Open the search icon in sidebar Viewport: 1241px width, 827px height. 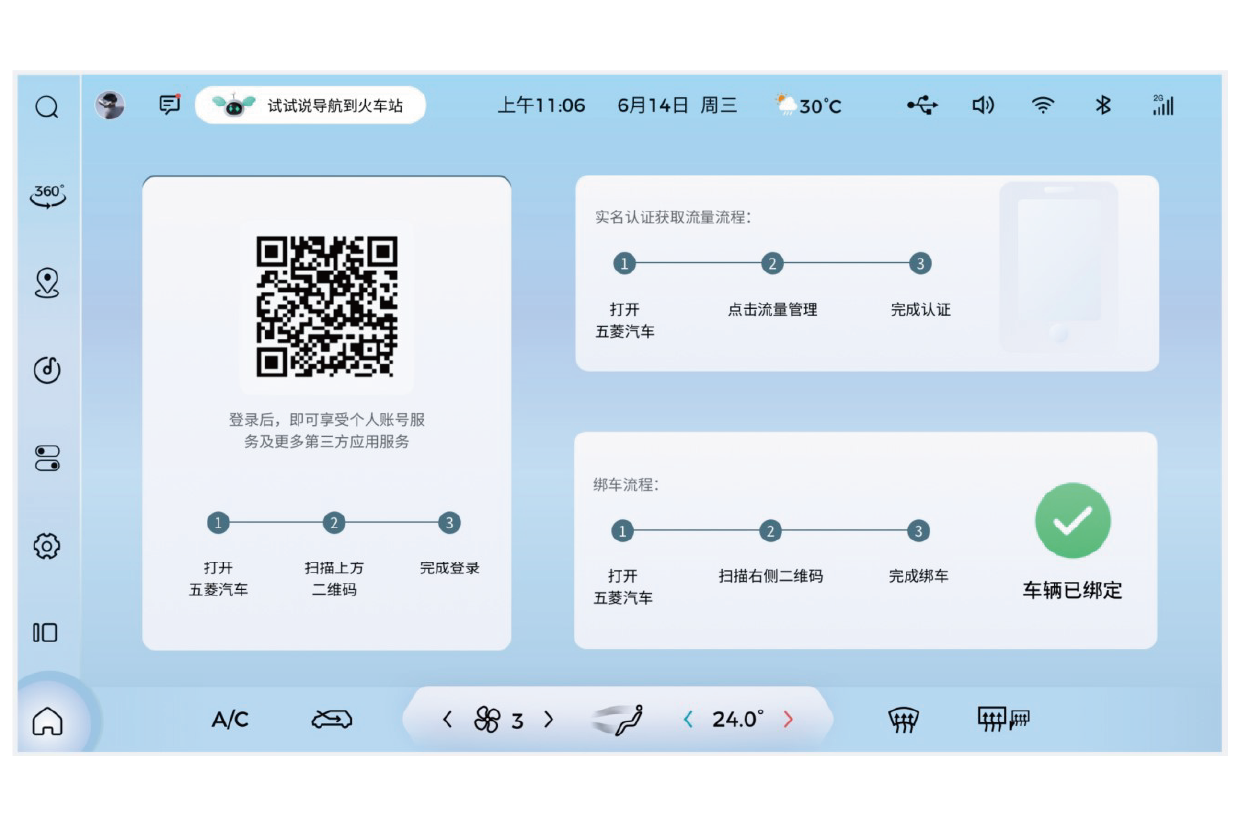(x=47, y=107)
